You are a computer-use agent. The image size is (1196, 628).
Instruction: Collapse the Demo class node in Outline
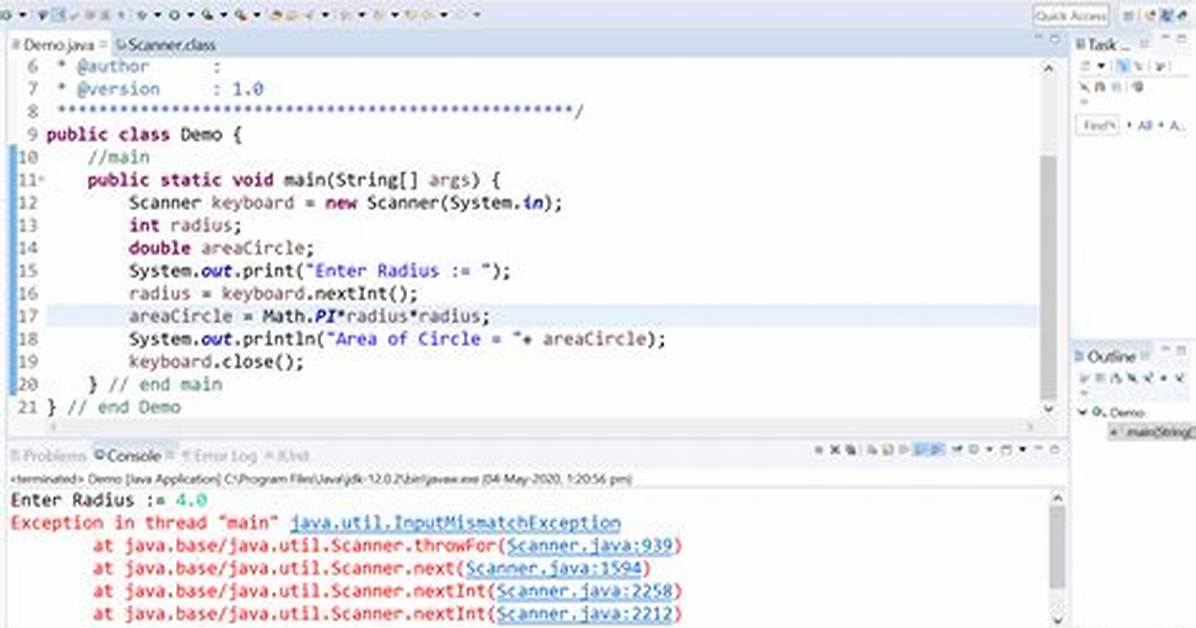(1082, 412)
